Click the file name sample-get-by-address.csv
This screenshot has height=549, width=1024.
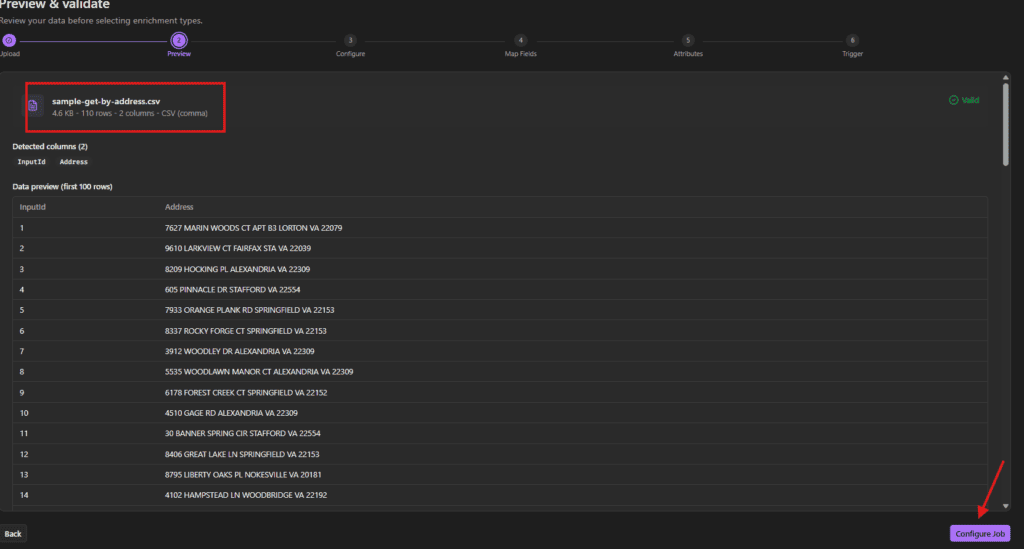106,101
